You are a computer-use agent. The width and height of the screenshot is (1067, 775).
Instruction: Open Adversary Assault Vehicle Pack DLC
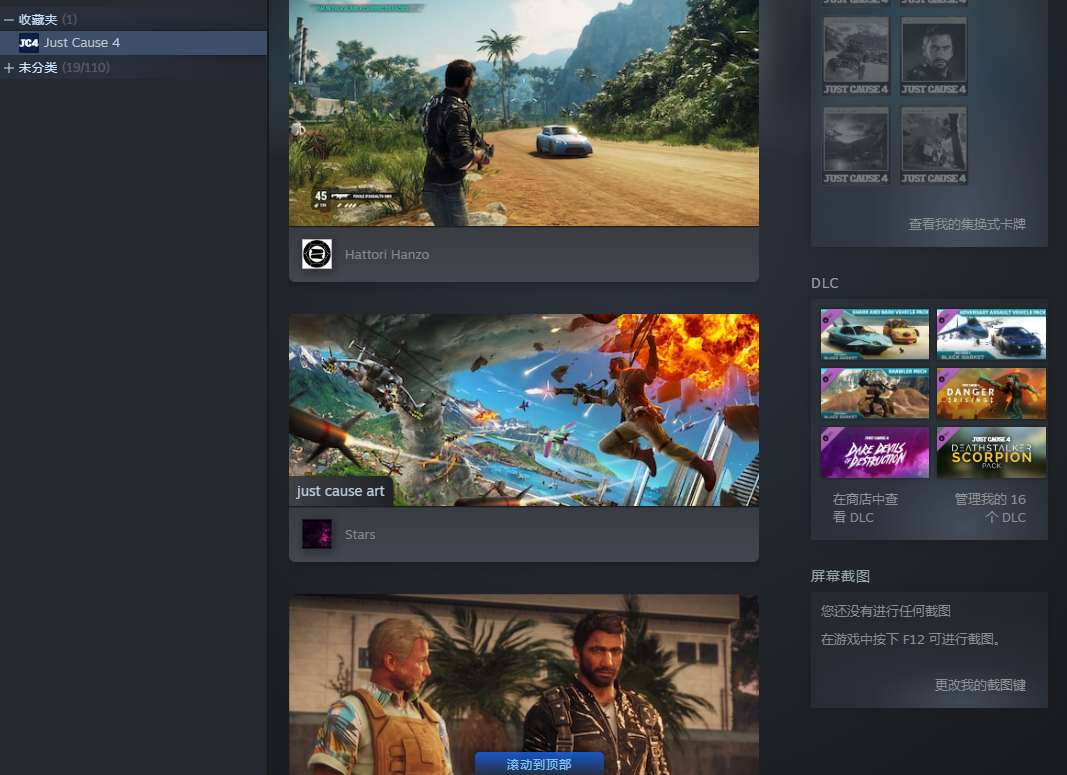pos(991,335)
